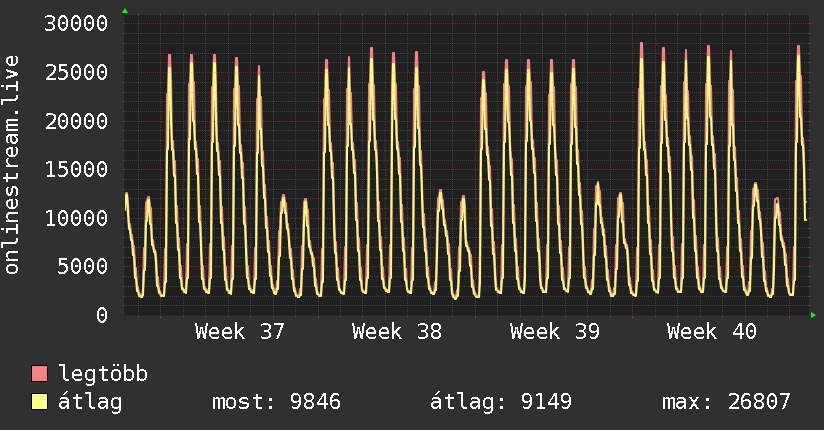Click the 'max: 26807' statistic
Screen dimensions: 824x430
click(726, 402)
